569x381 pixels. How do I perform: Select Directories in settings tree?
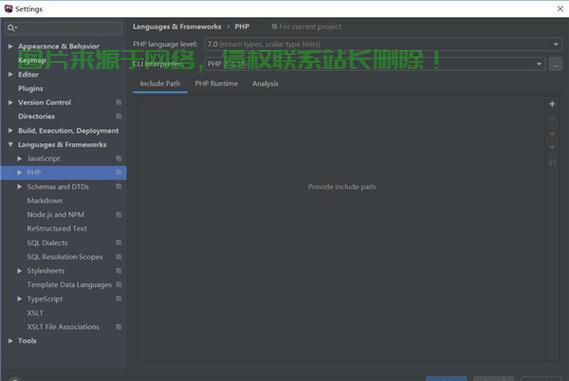36,116
